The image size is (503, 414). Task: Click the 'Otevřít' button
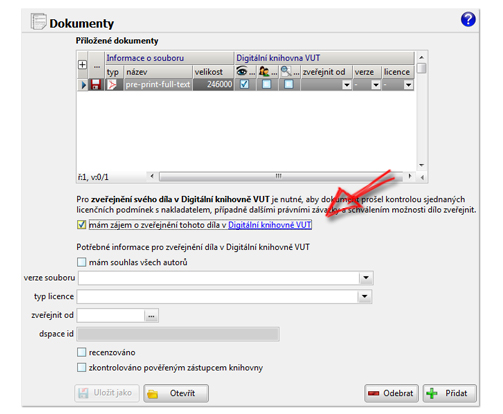coord(176,393)
